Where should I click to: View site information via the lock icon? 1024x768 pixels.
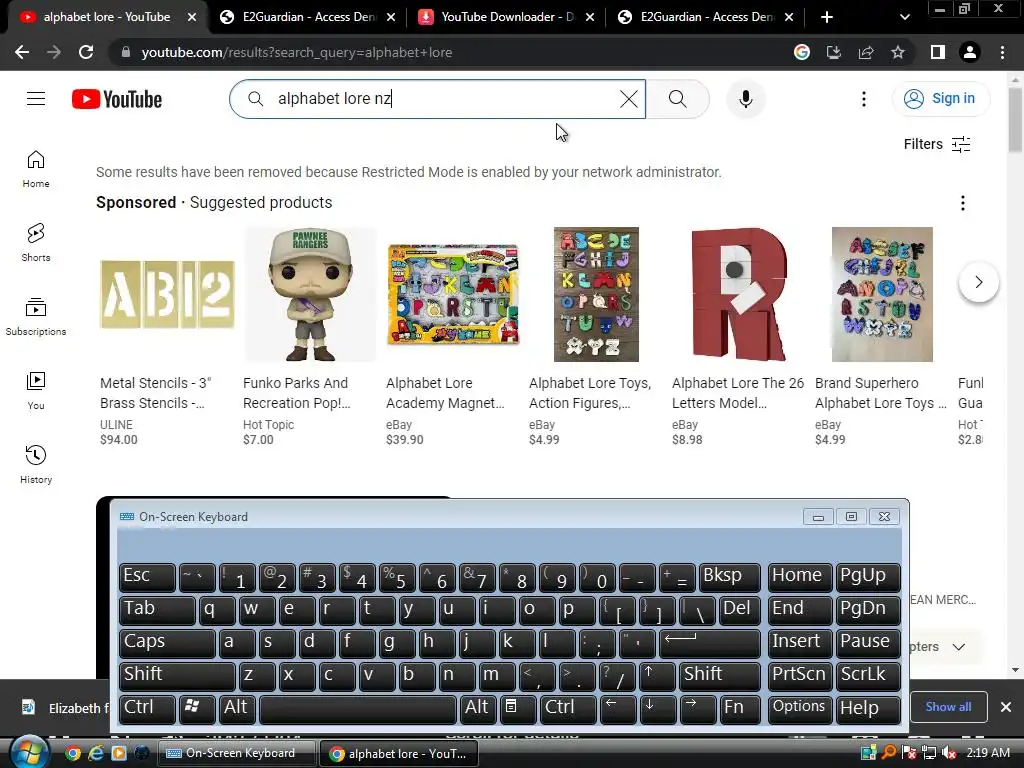(126, 52)
